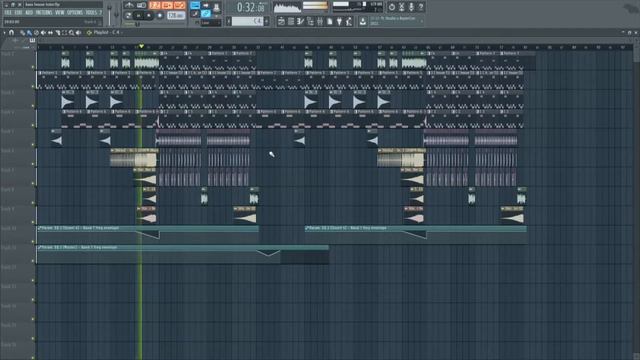The height and width of the screenshot is (360, 640).
Task: Open the TOOLS menu
Action: (91, 13)
